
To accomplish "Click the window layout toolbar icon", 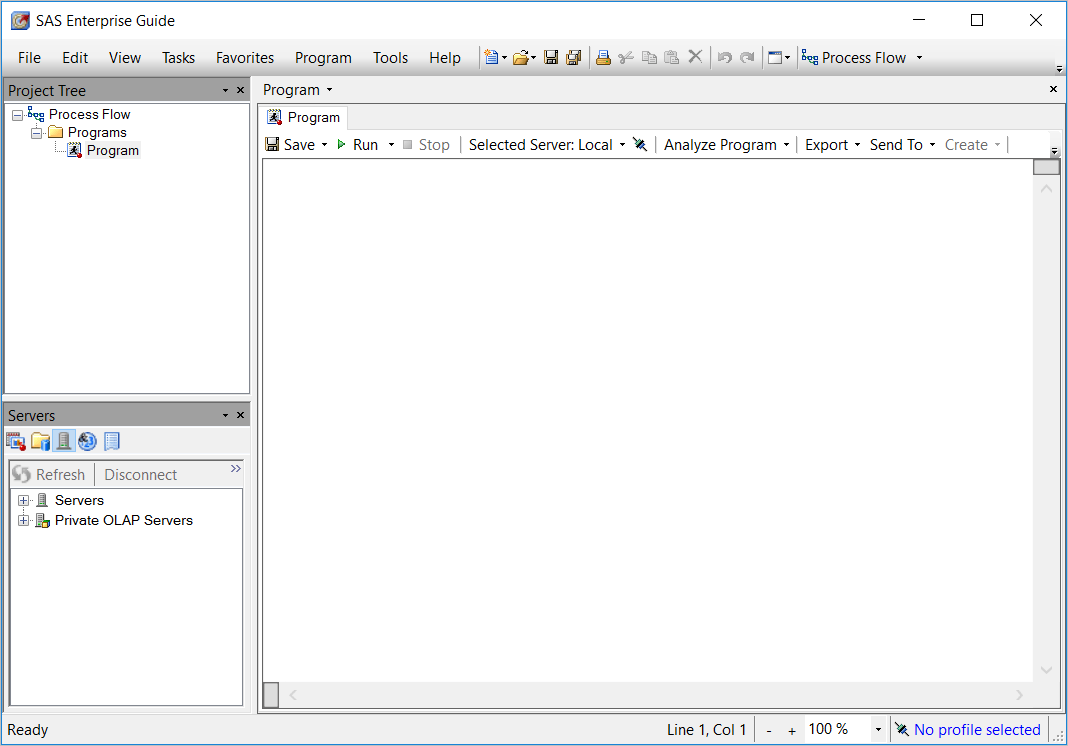I will 774,58.
